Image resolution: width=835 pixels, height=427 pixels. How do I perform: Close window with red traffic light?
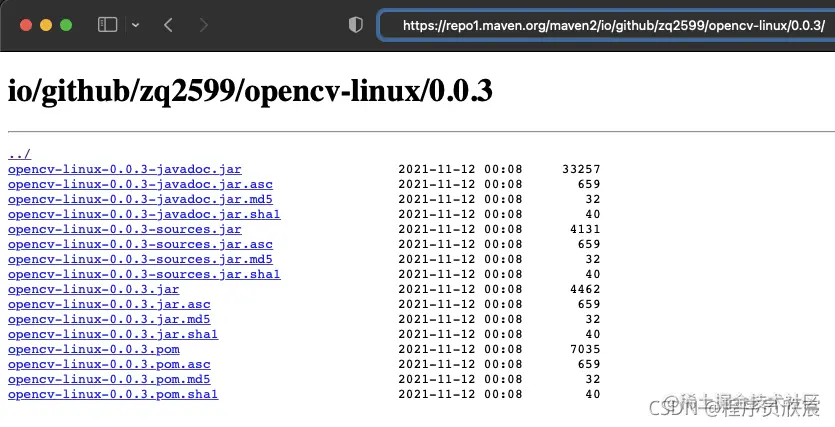click(x=26, y=25)
